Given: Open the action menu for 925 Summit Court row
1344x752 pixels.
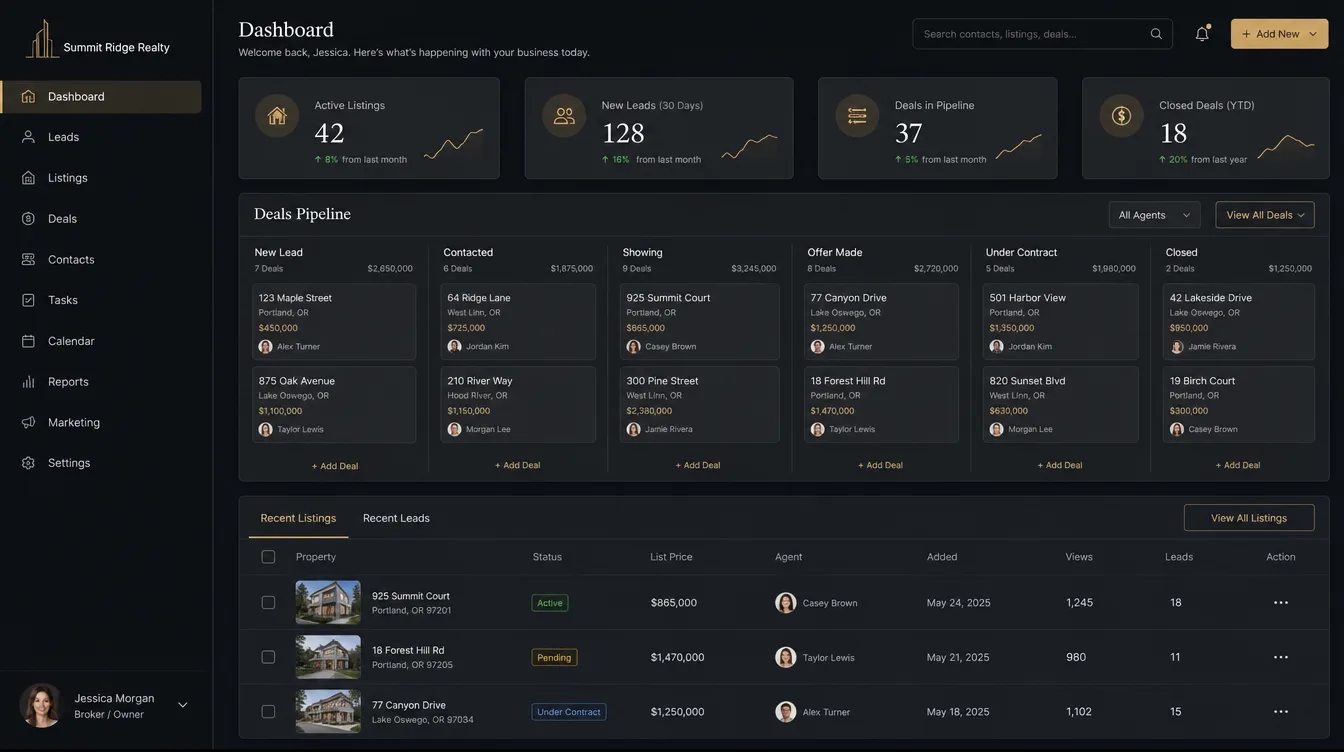Looking at the screenshot, I should coord(1280,603).
